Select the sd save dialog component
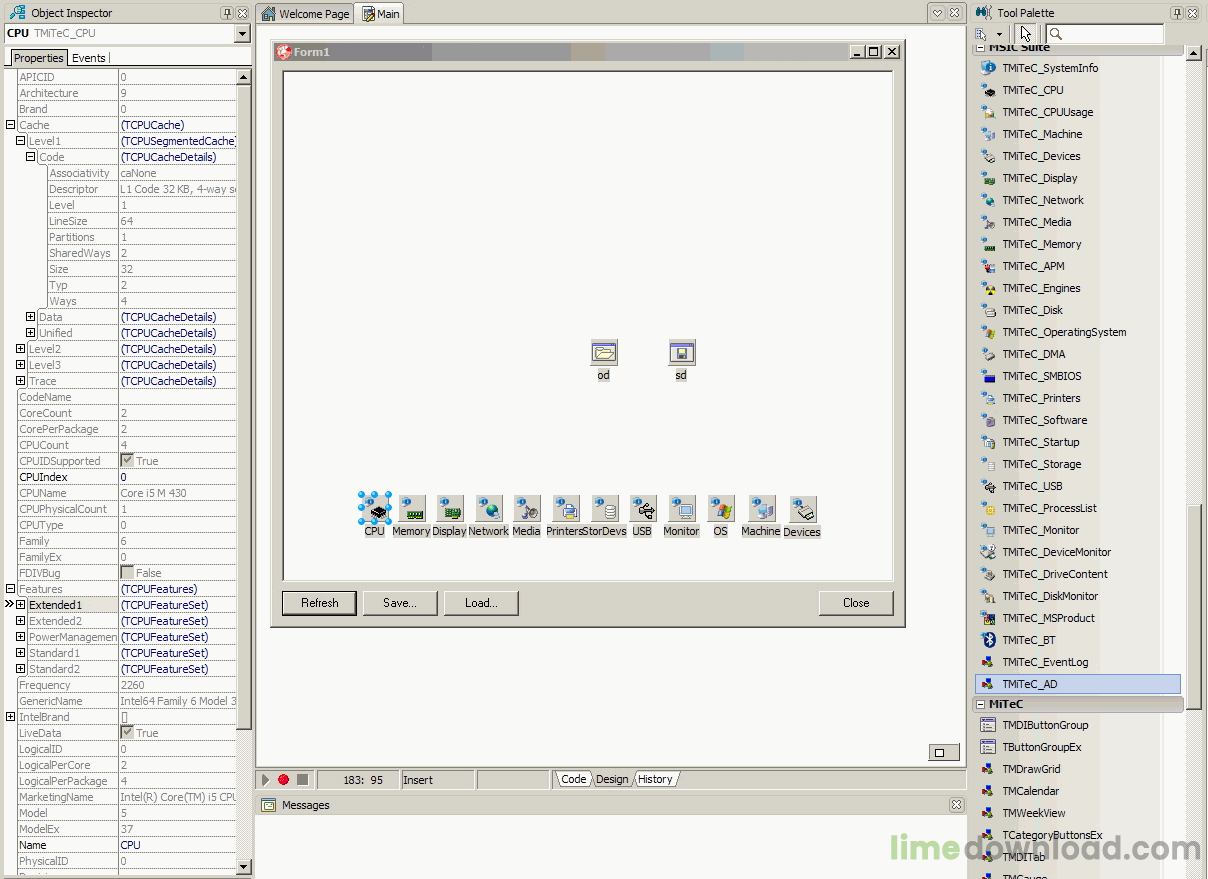 click(x=681, y=352)
